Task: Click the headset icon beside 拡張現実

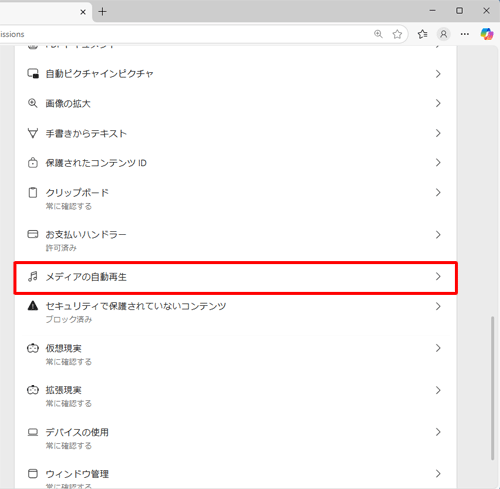Action: (x=33, y=390)
